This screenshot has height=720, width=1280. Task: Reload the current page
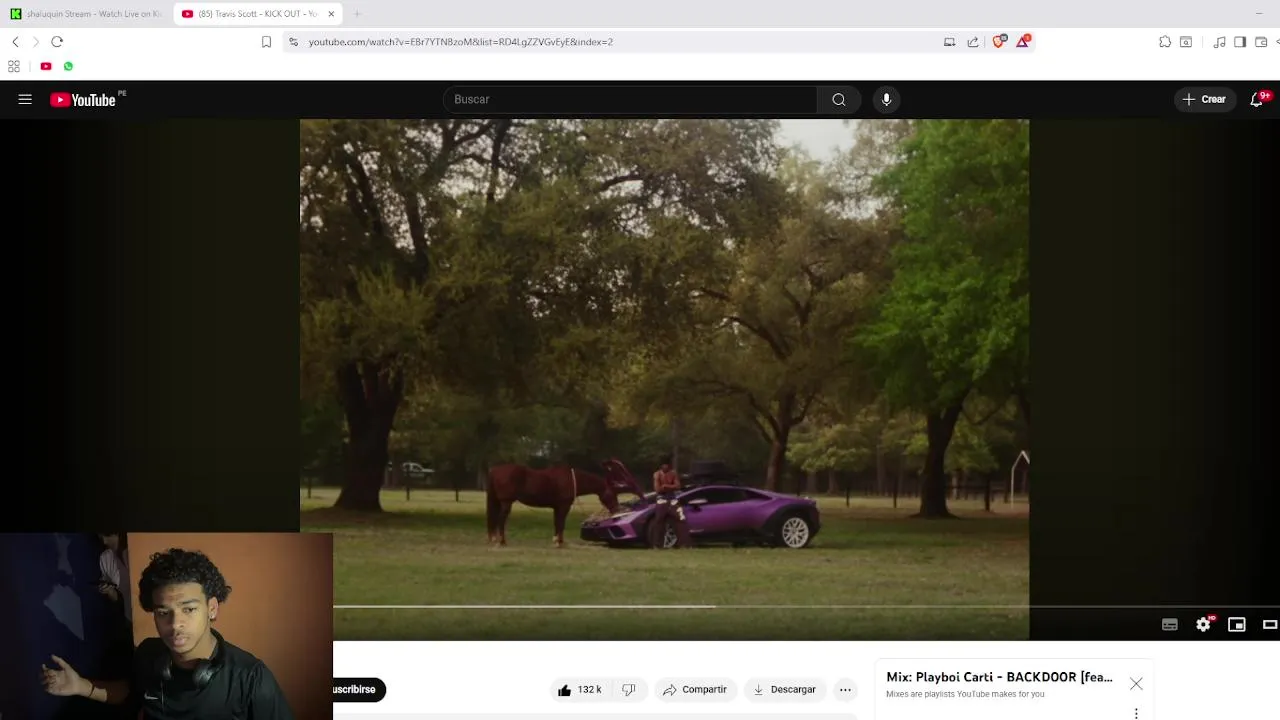57,42
